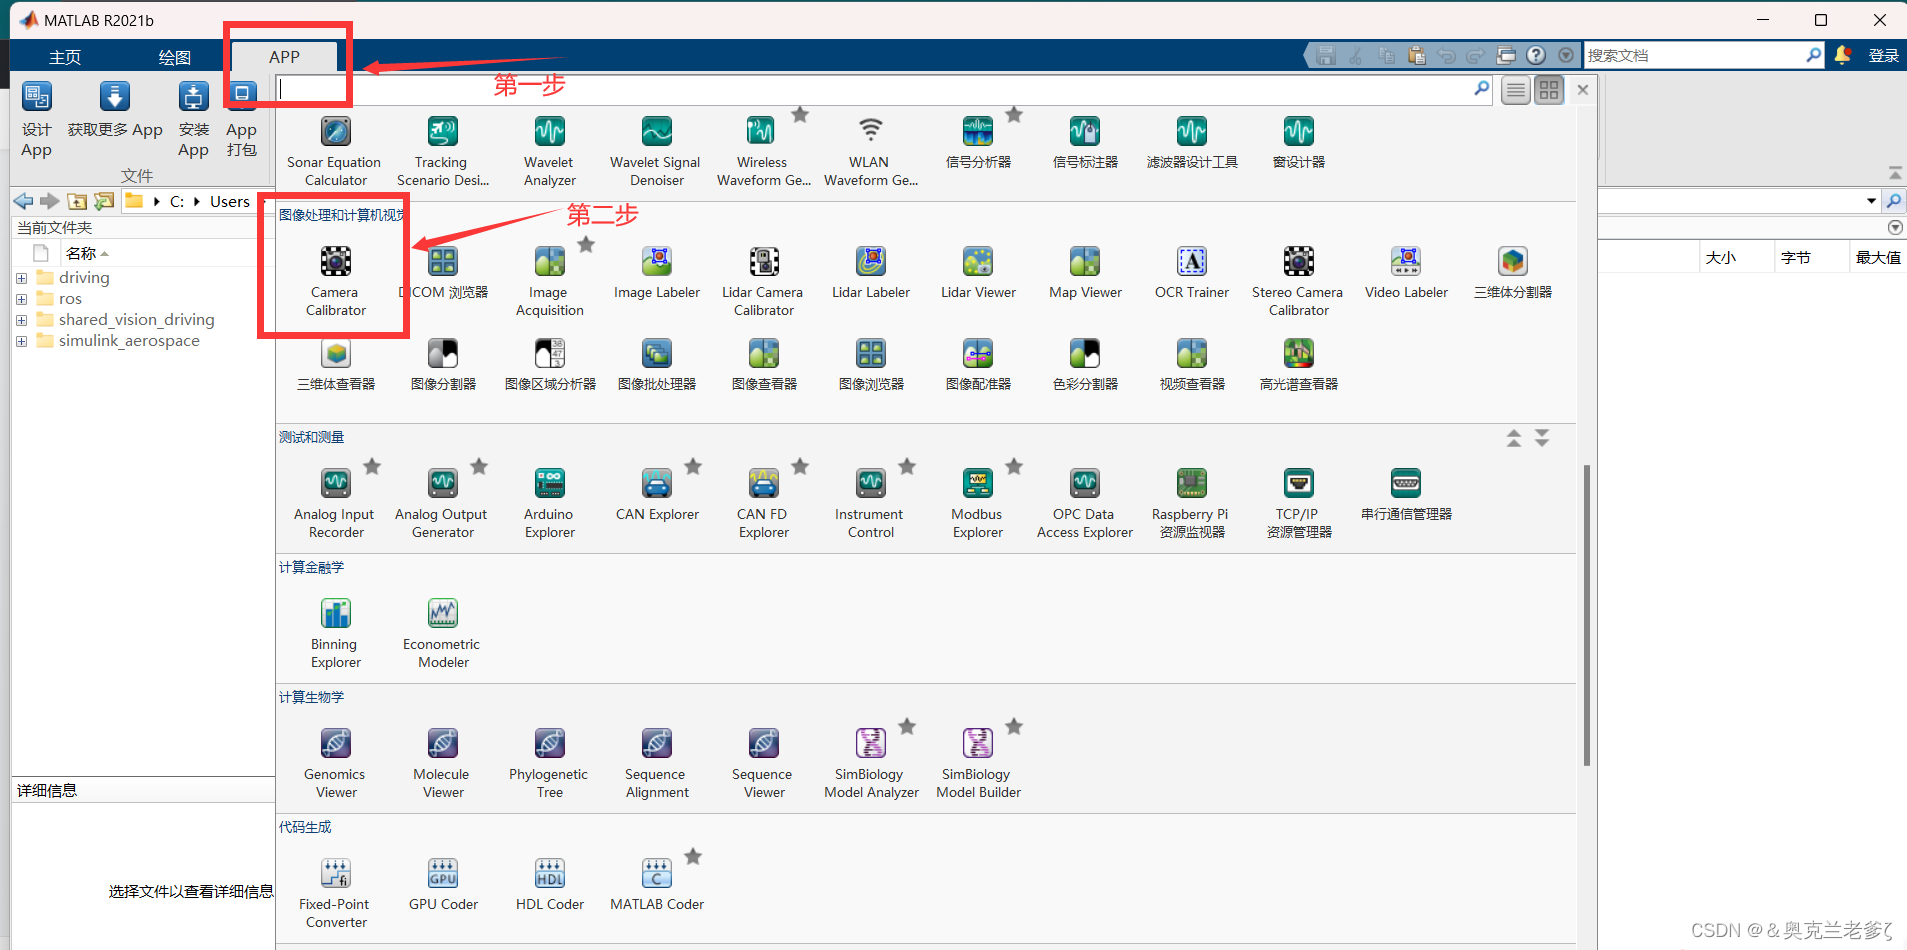
Task: Click the app gallery vertical scrollbar
Action: point(1586,615)
